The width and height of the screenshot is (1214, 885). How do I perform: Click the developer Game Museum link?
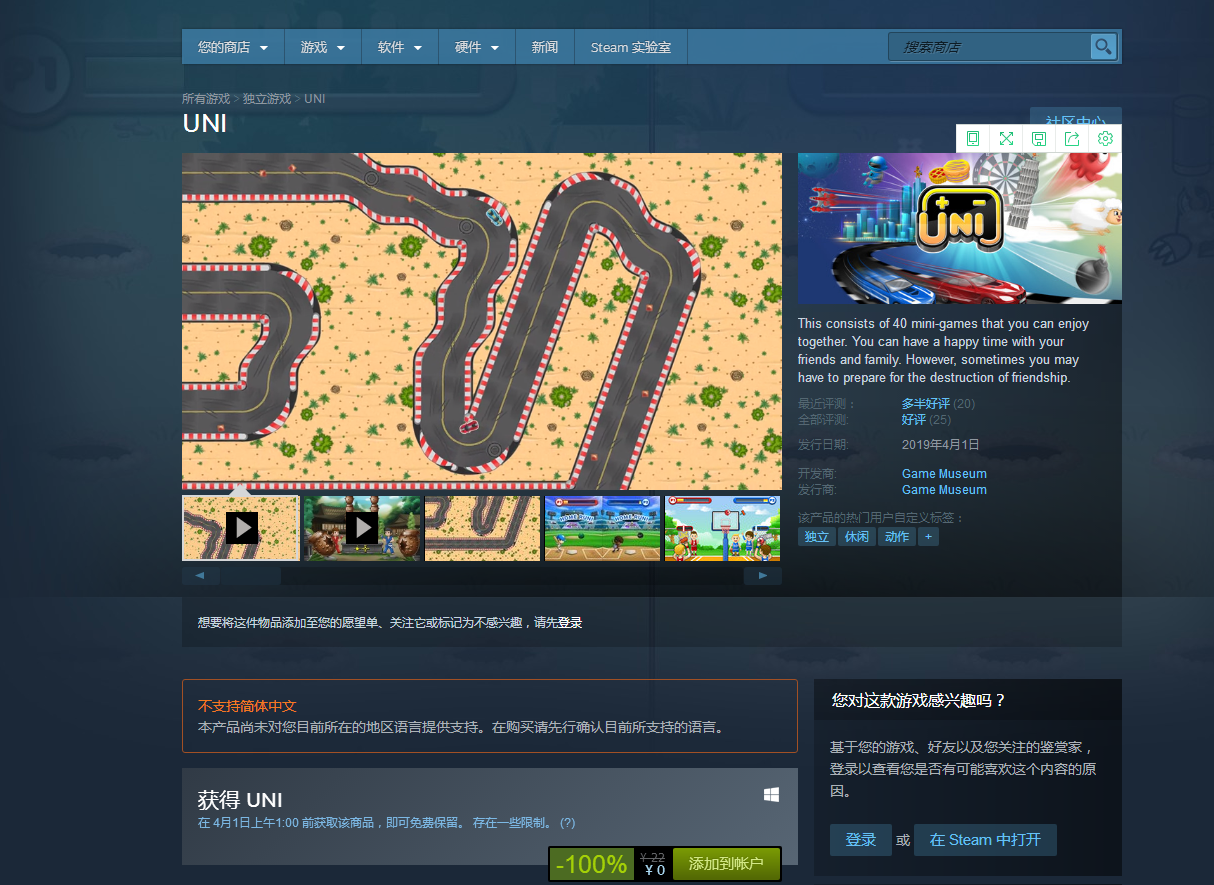click(944, 474)
